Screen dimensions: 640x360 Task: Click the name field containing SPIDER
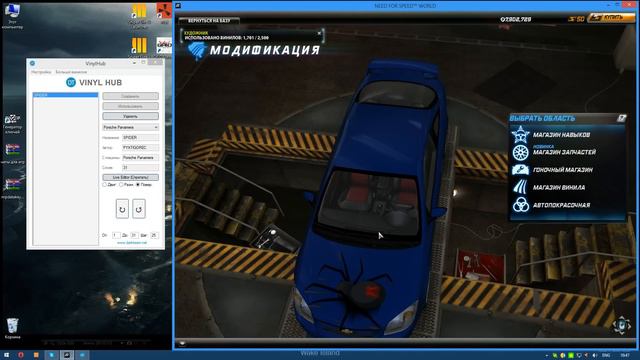click(x=140, y=138)
